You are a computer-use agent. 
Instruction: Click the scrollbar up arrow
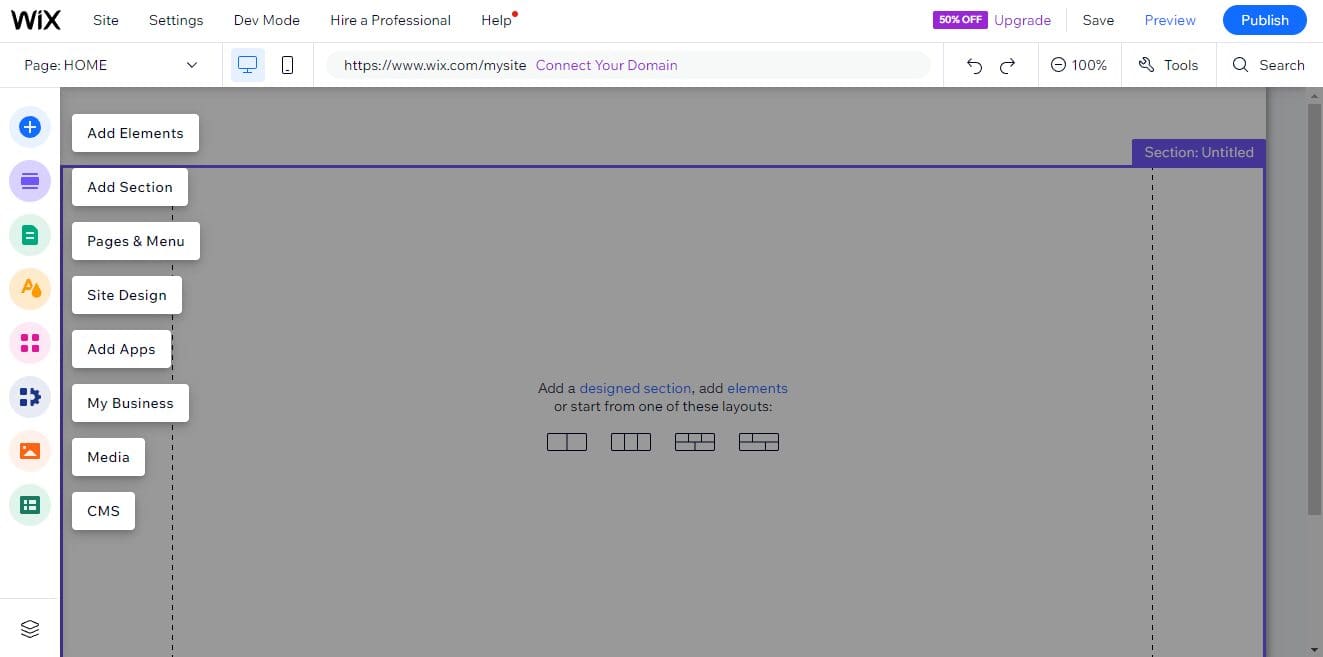point(1315,94)
